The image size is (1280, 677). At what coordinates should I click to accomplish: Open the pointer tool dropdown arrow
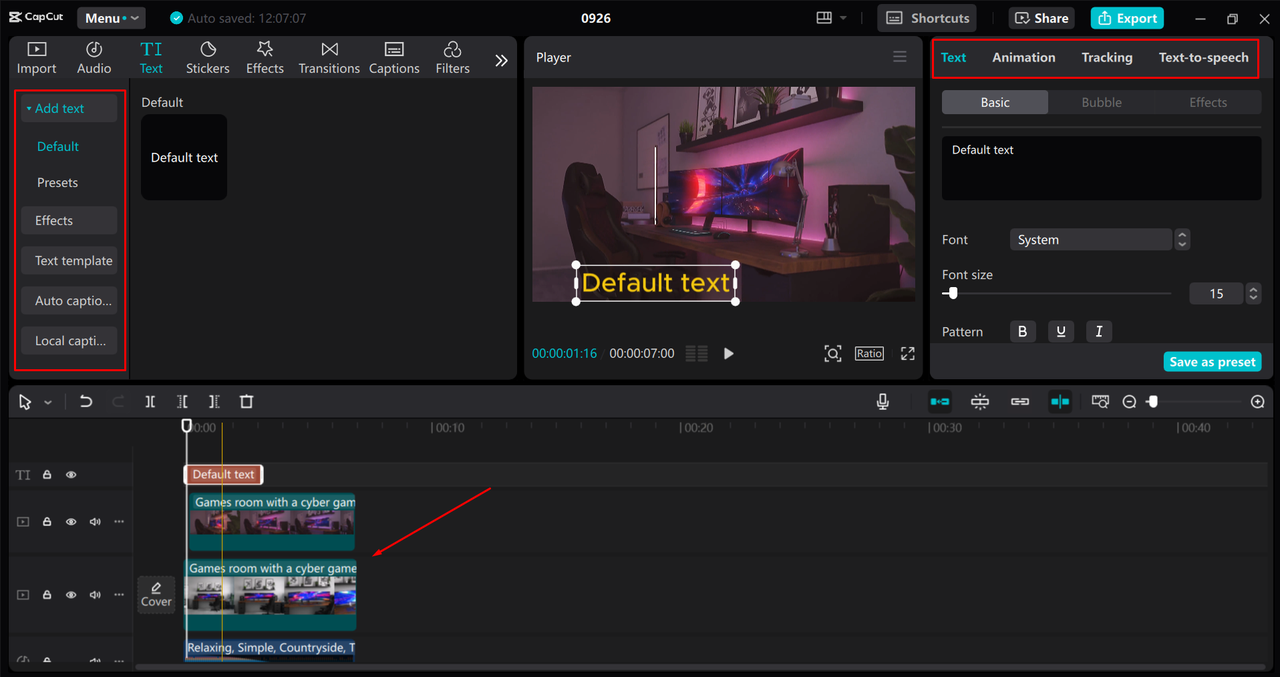coord(48,402)
